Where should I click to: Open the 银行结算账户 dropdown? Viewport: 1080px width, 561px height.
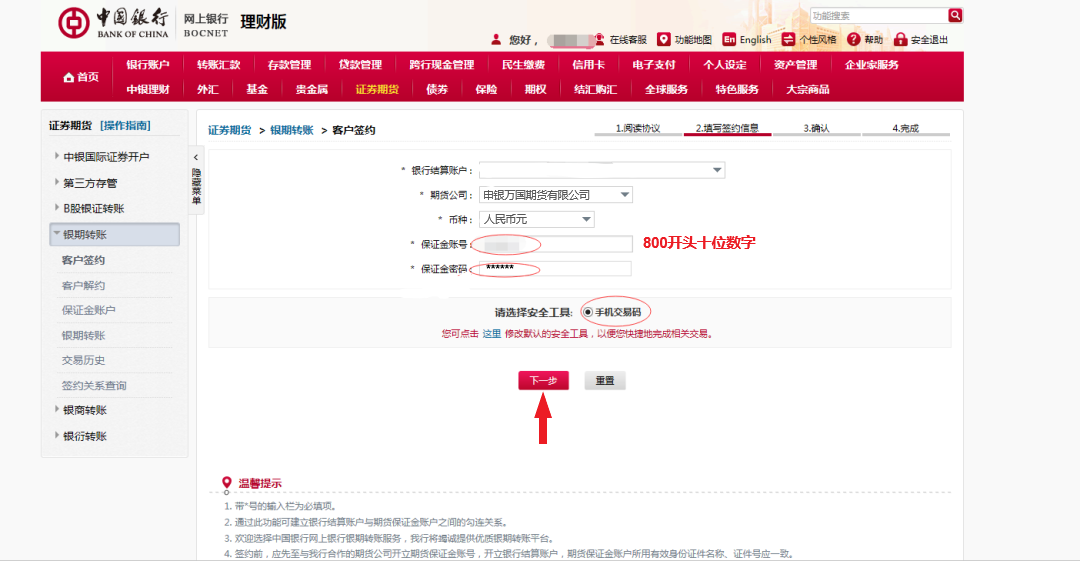[x=716, y=171]
